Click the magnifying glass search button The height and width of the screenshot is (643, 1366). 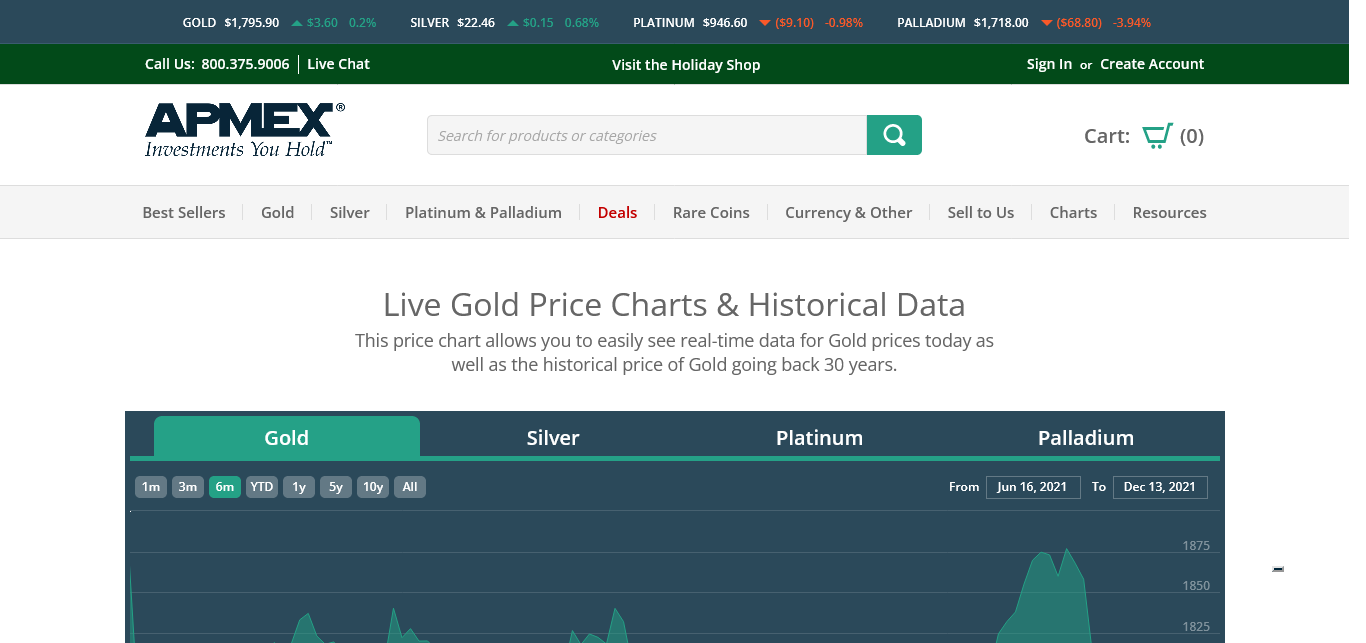point(894,135)
